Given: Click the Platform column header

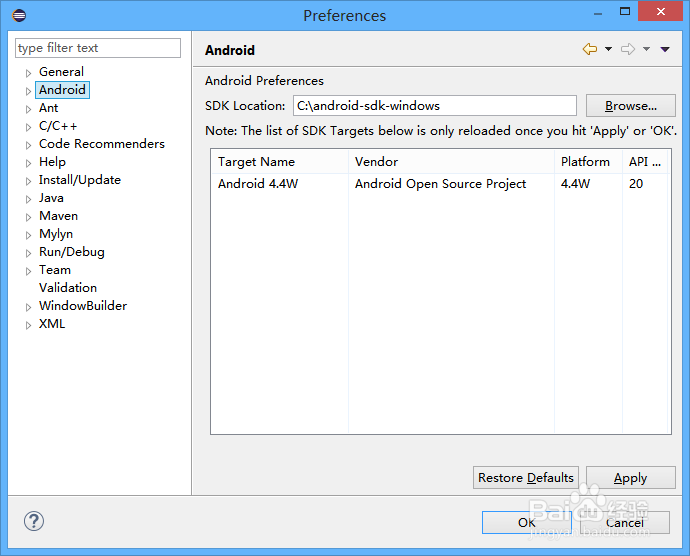Looking at the screenshot, I should click(585, 162).
